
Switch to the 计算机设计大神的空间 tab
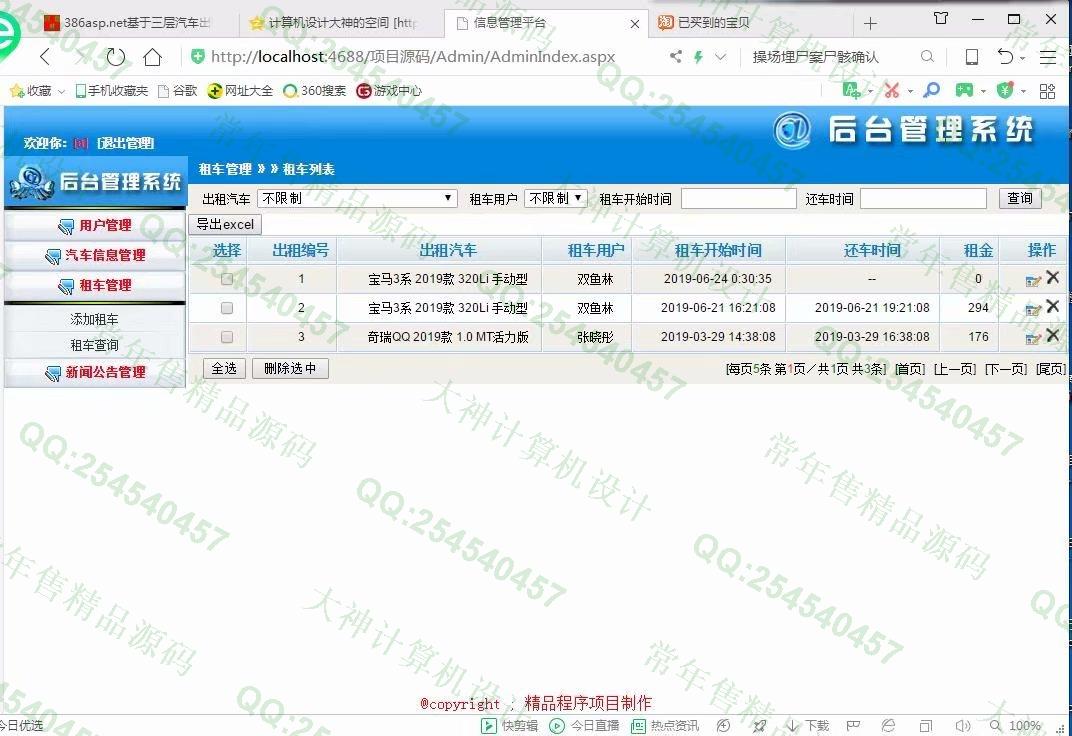340,23
